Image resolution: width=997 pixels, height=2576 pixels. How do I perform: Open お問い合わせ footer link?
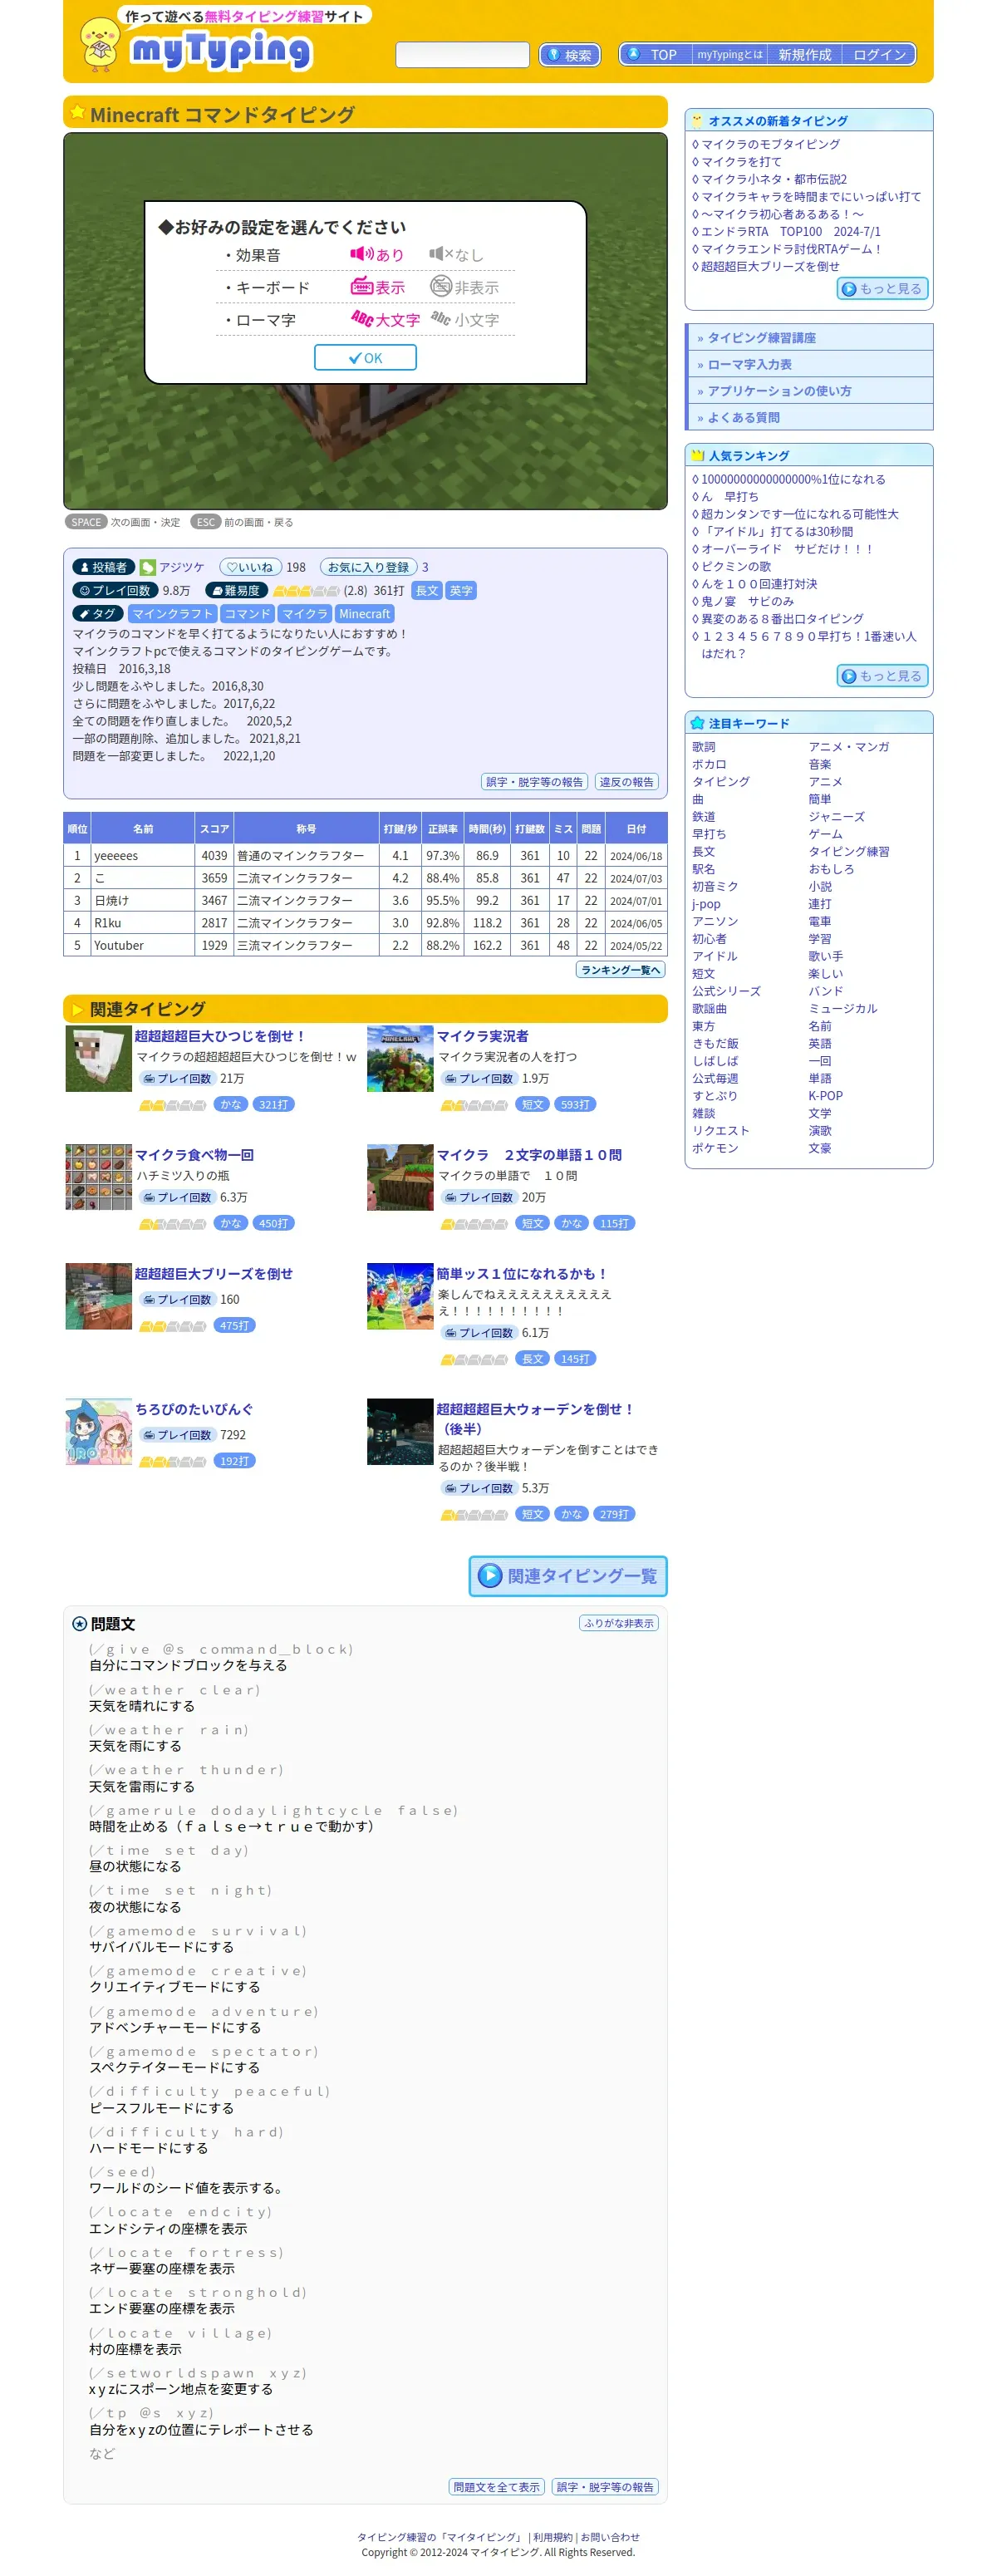coord(609,2536)
